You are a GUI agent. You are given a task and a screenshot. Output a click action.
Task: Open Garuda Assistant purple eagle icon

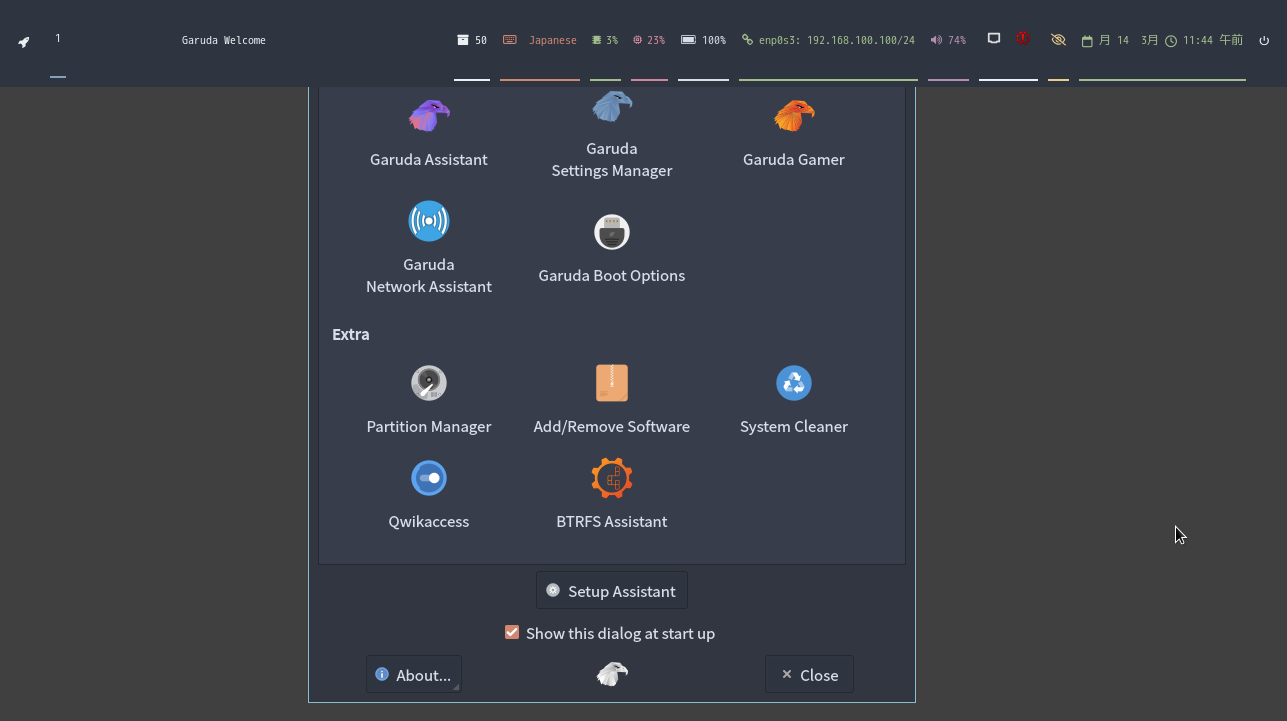point(429,116)
